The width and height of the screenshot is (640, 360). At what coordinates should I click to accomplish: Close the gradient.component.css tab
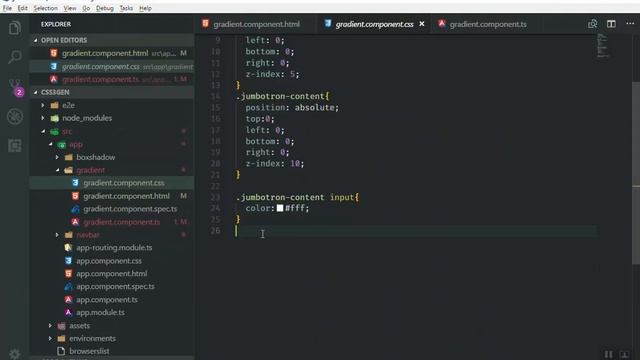422,24
